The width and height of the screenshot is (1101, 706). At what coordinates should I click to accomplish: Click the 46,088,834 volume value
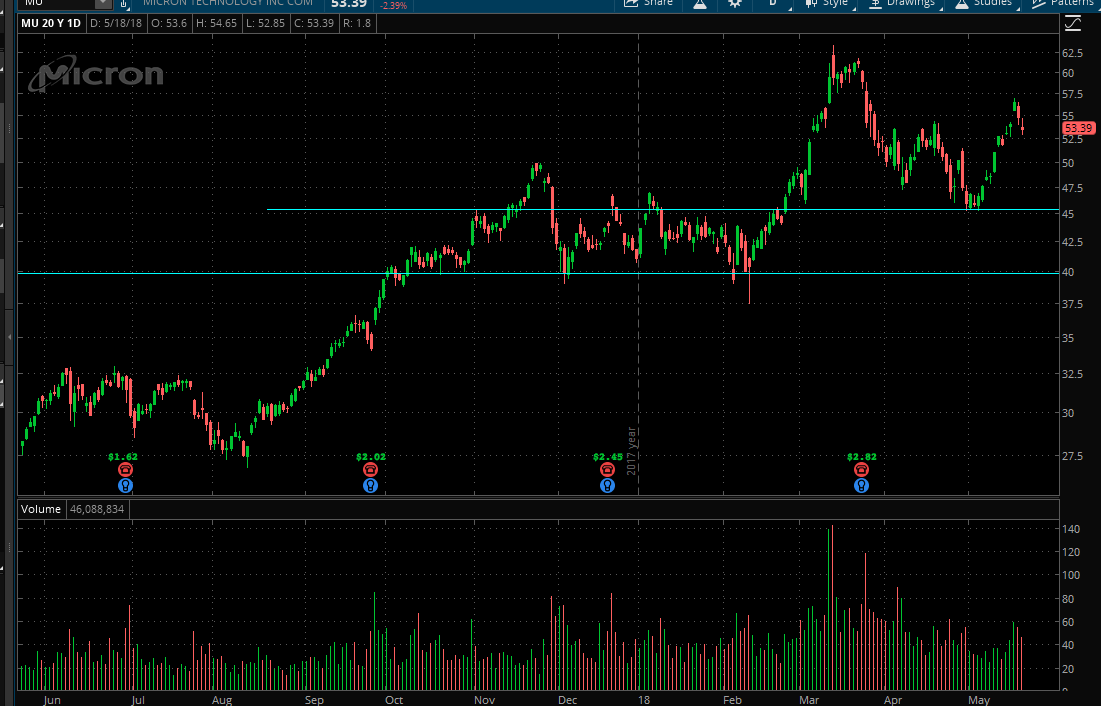click(x=97, y=509)
